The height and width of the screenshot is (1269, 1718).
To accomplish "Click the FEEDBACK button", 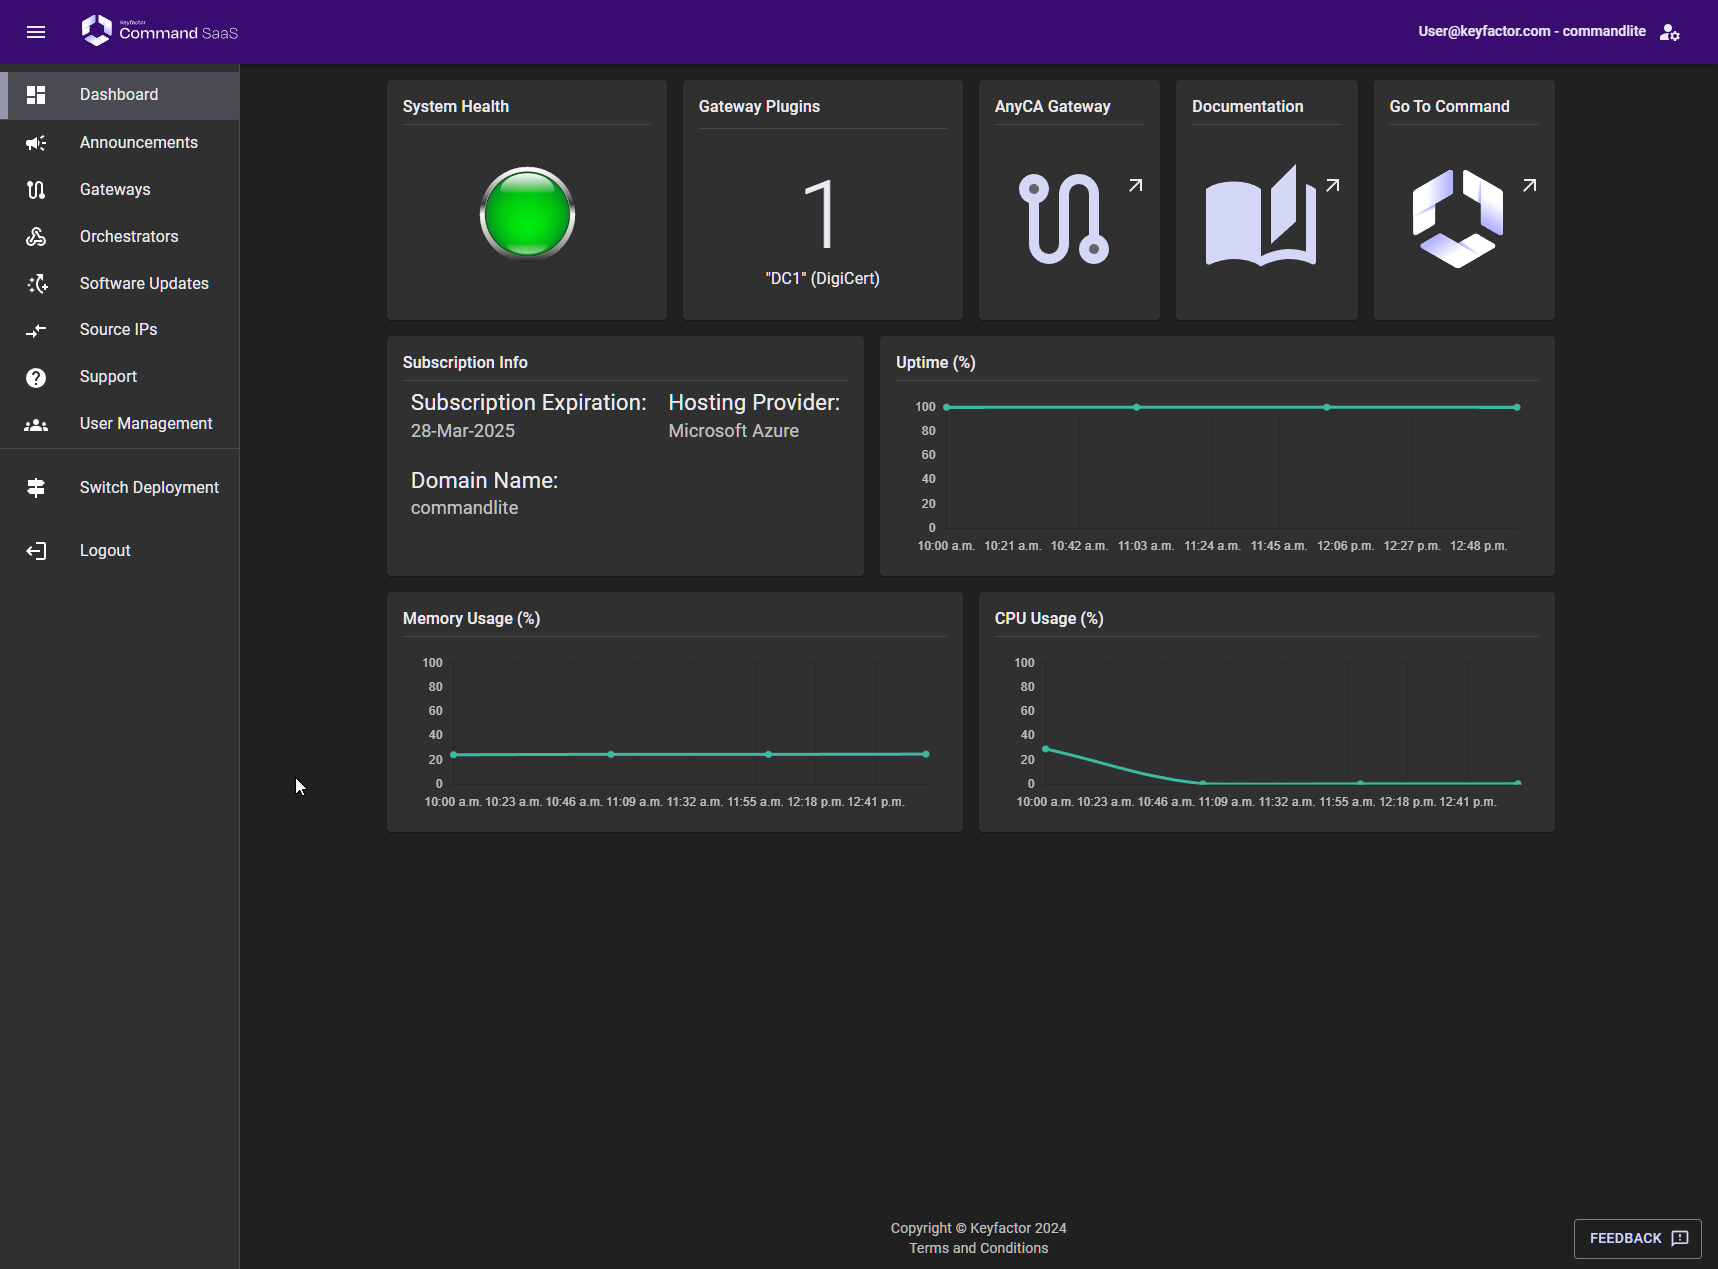I will point(1637,1238).
